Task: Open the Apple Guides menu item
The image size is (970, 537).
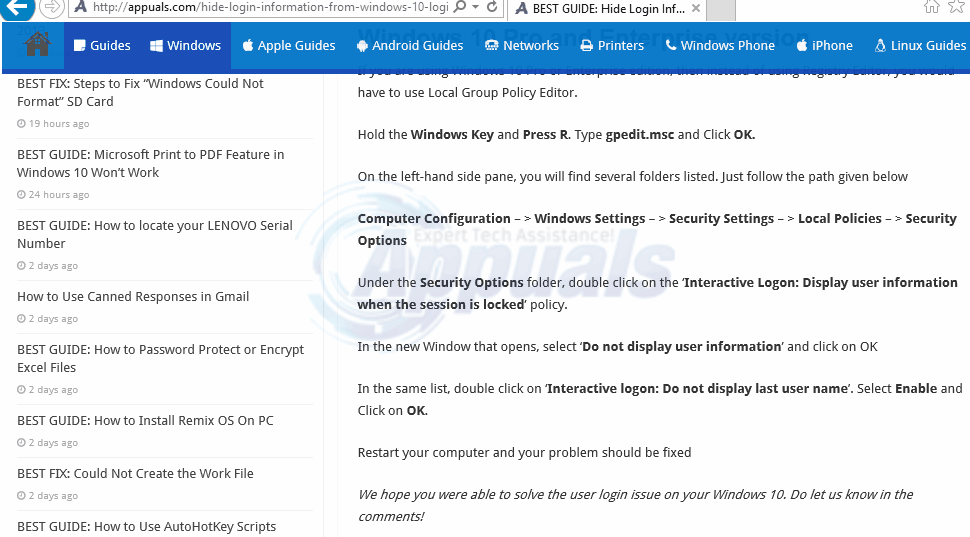Action: coord(289,45)
